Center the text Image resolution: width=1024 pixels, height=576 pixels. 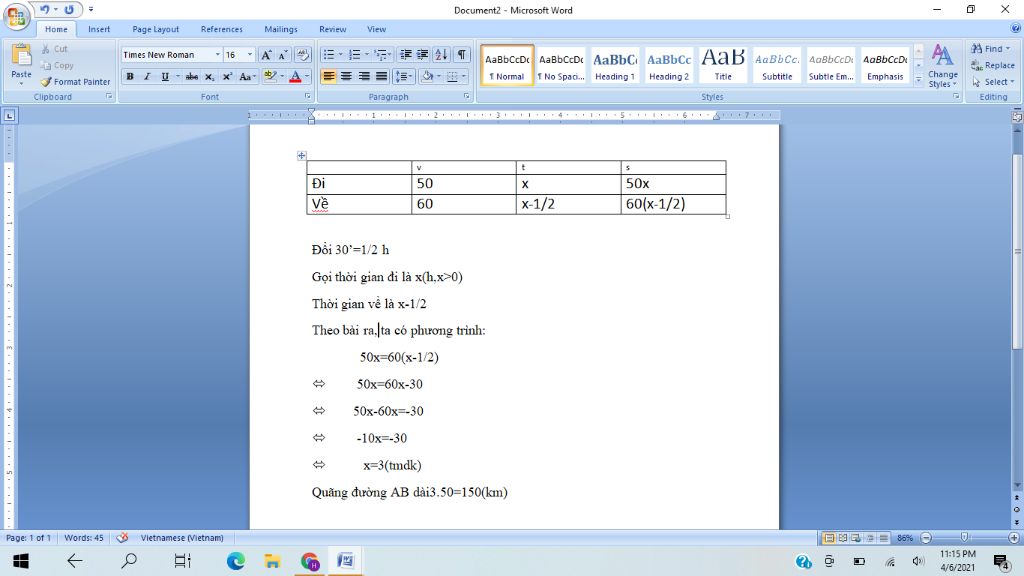click(346, 76)
